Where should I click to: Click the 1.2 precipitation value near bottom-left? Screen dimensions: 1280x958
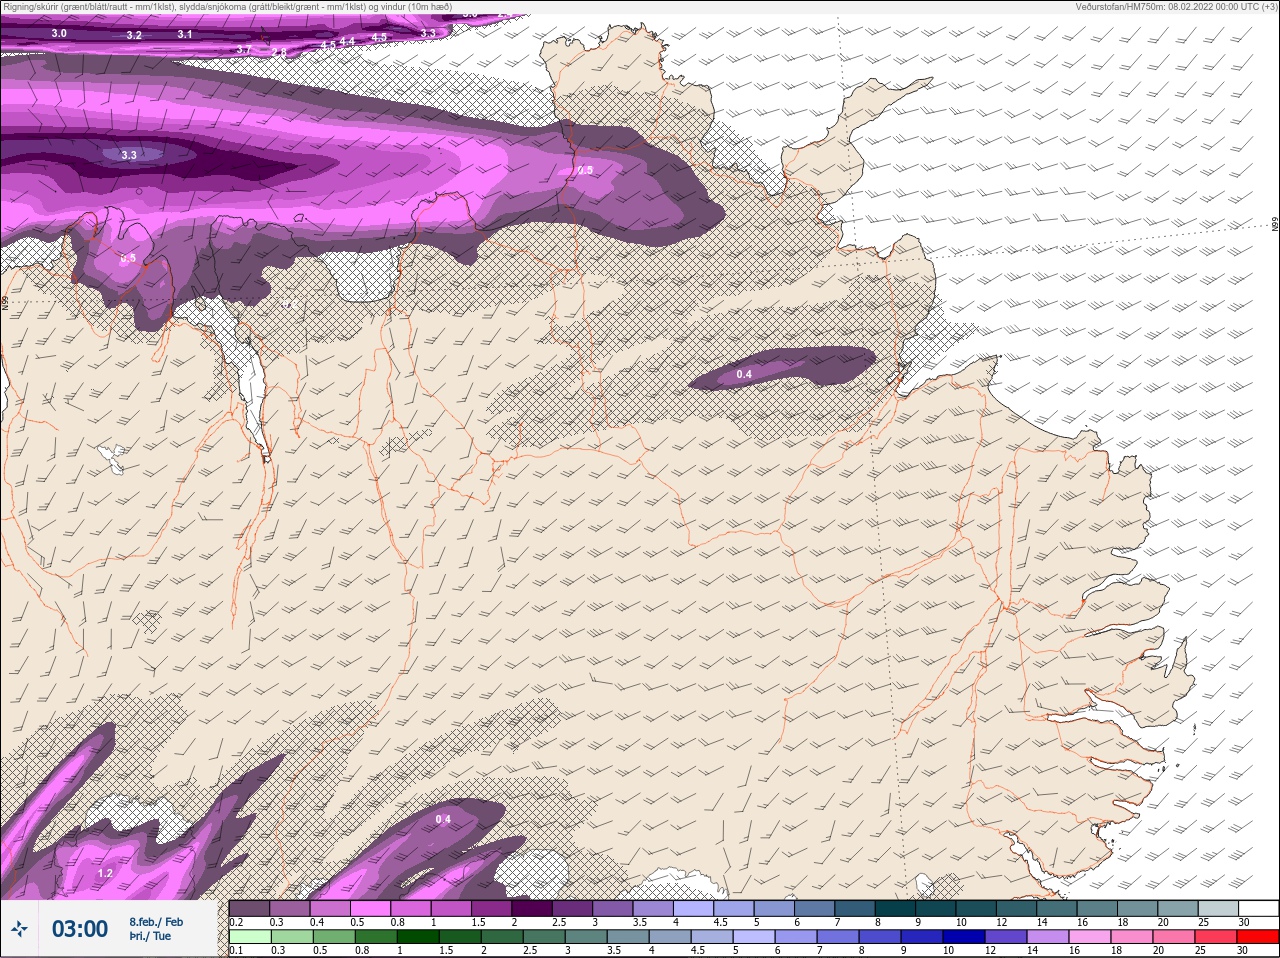point(105,873)
